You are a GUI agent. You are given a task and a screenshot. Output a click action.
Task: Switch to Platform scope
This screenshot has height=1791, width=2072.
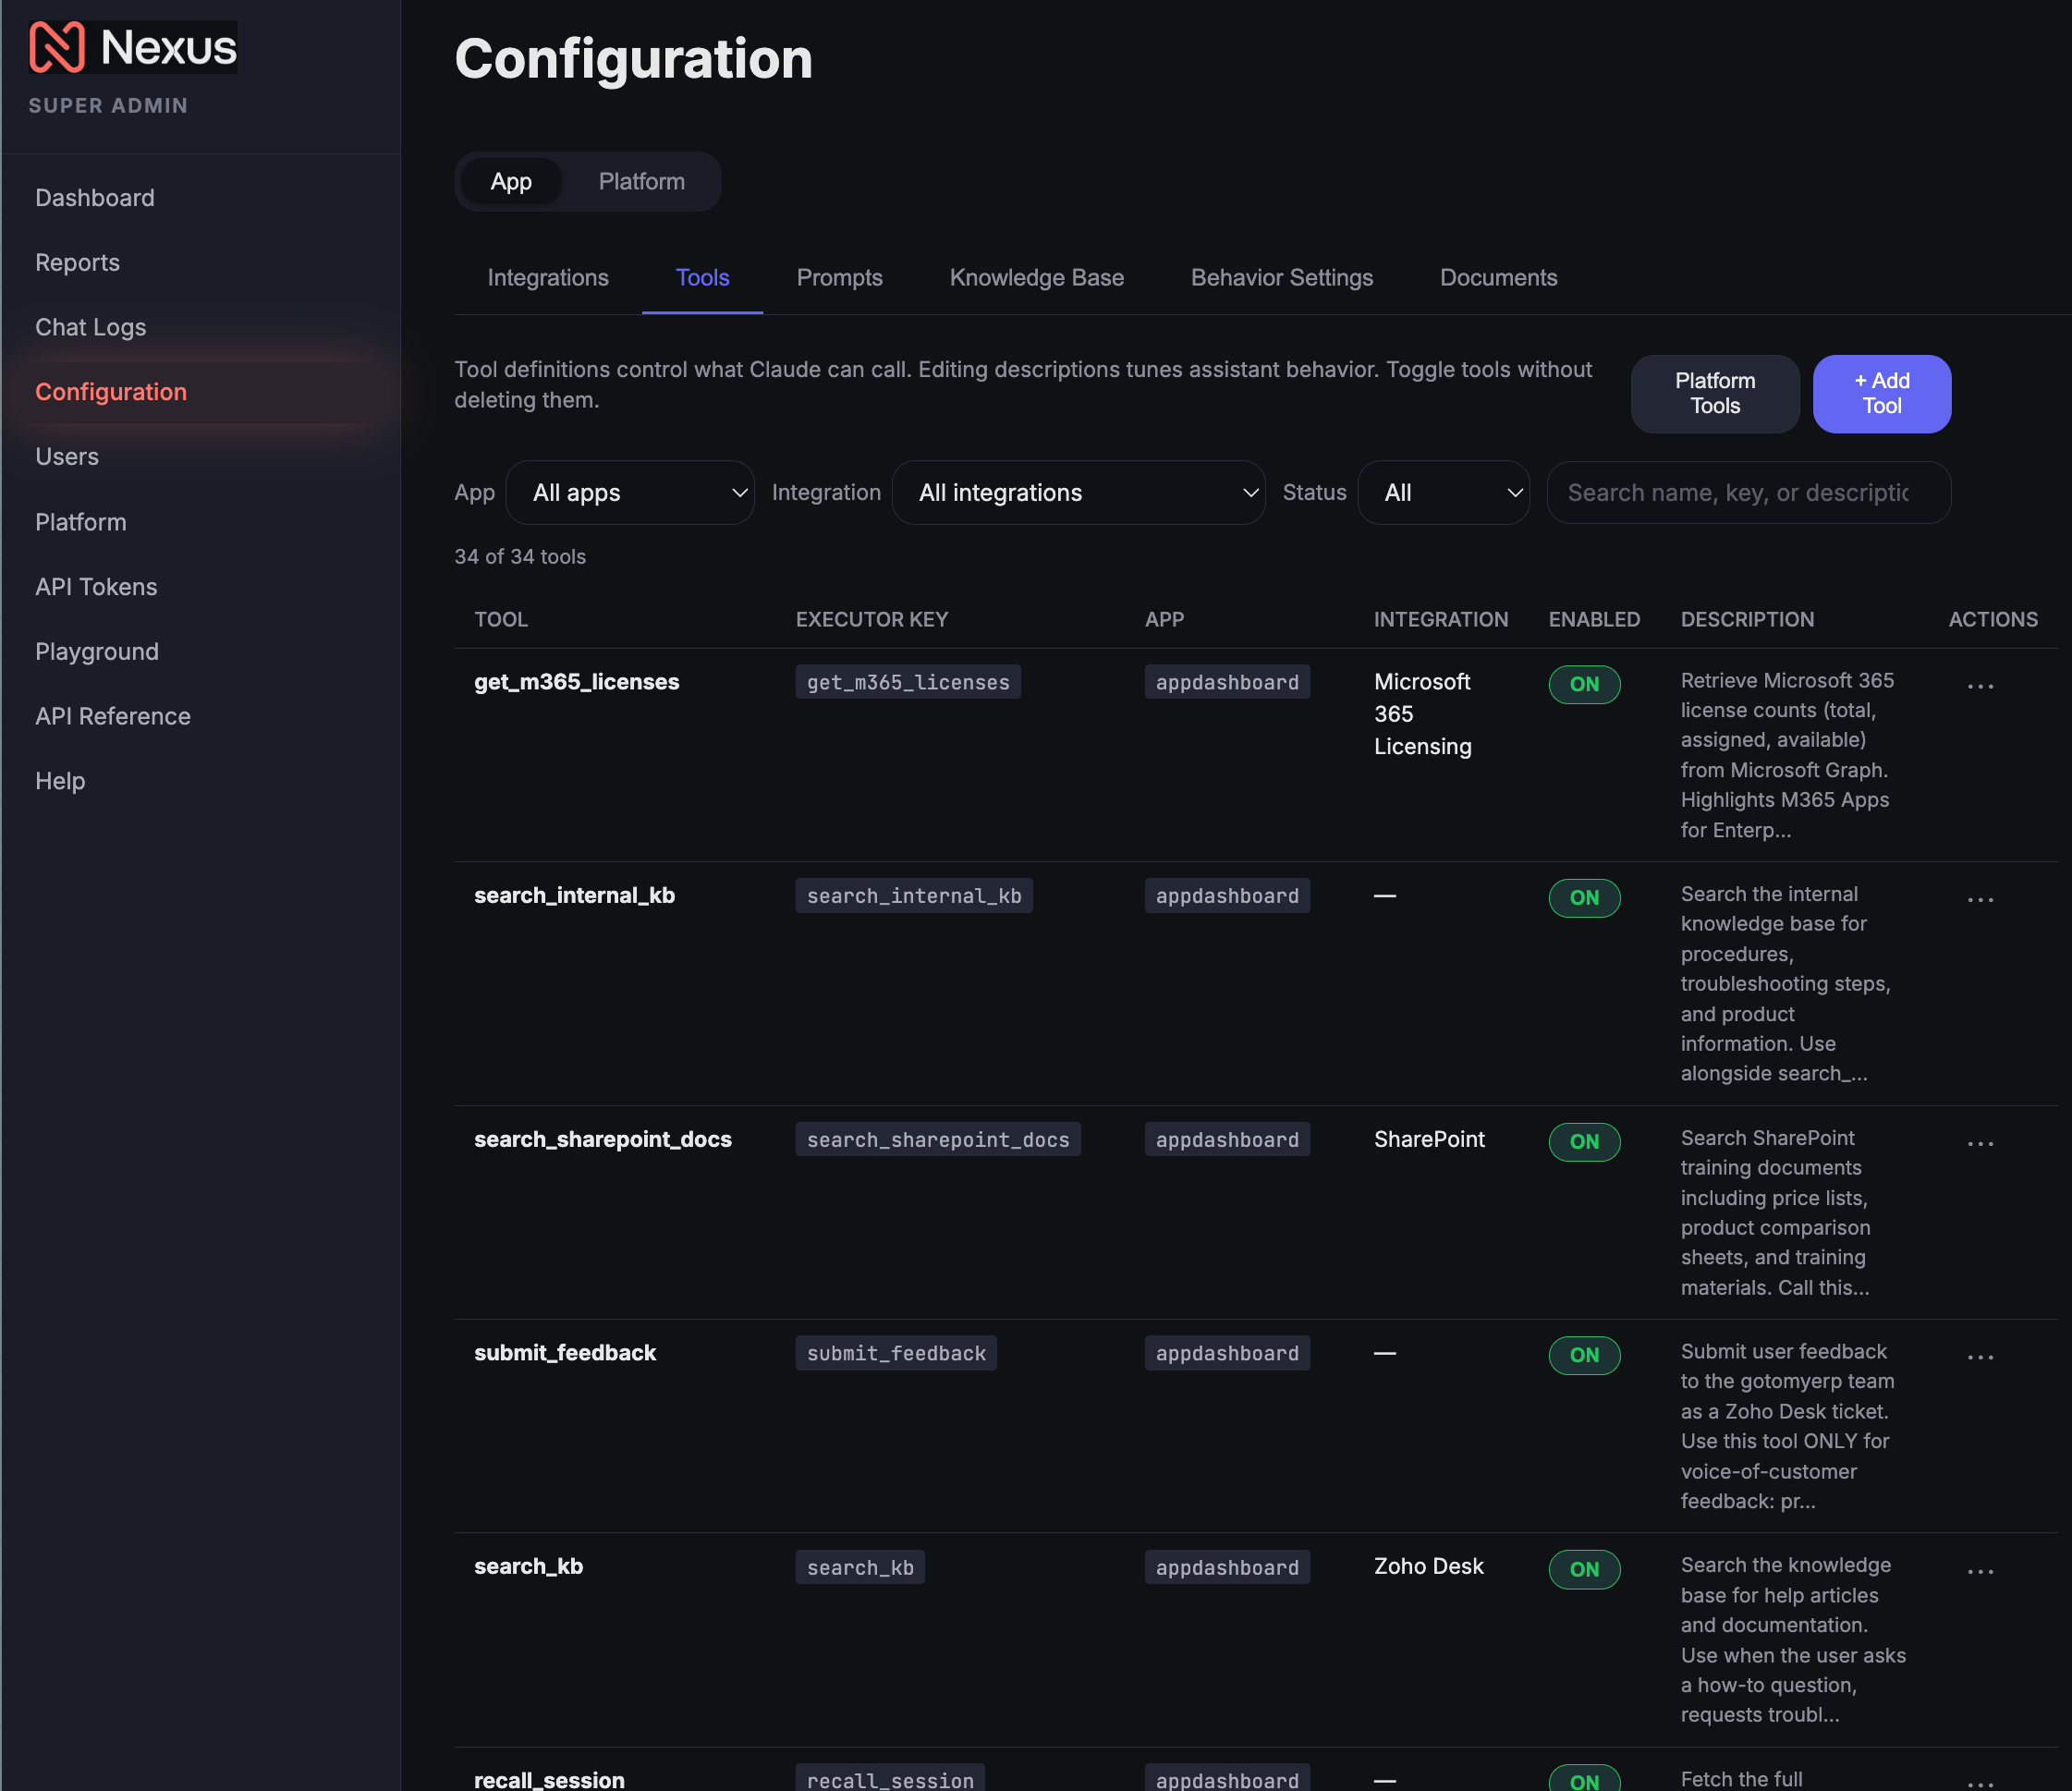click(641, 181)
